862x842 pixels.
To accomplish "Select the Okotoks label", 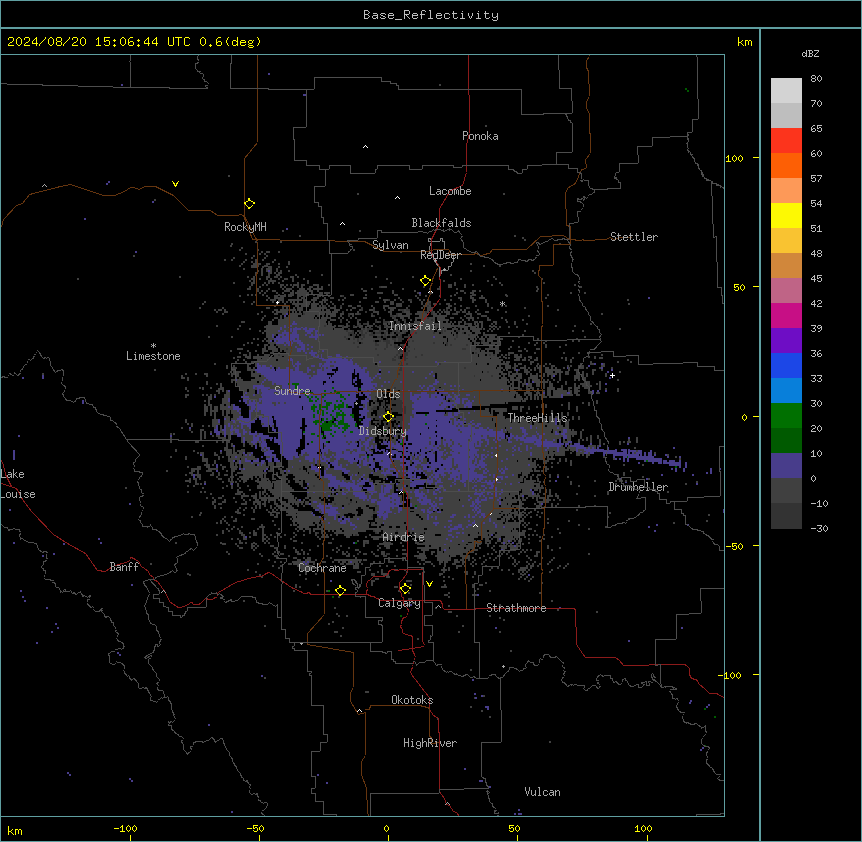I will 412,700.
